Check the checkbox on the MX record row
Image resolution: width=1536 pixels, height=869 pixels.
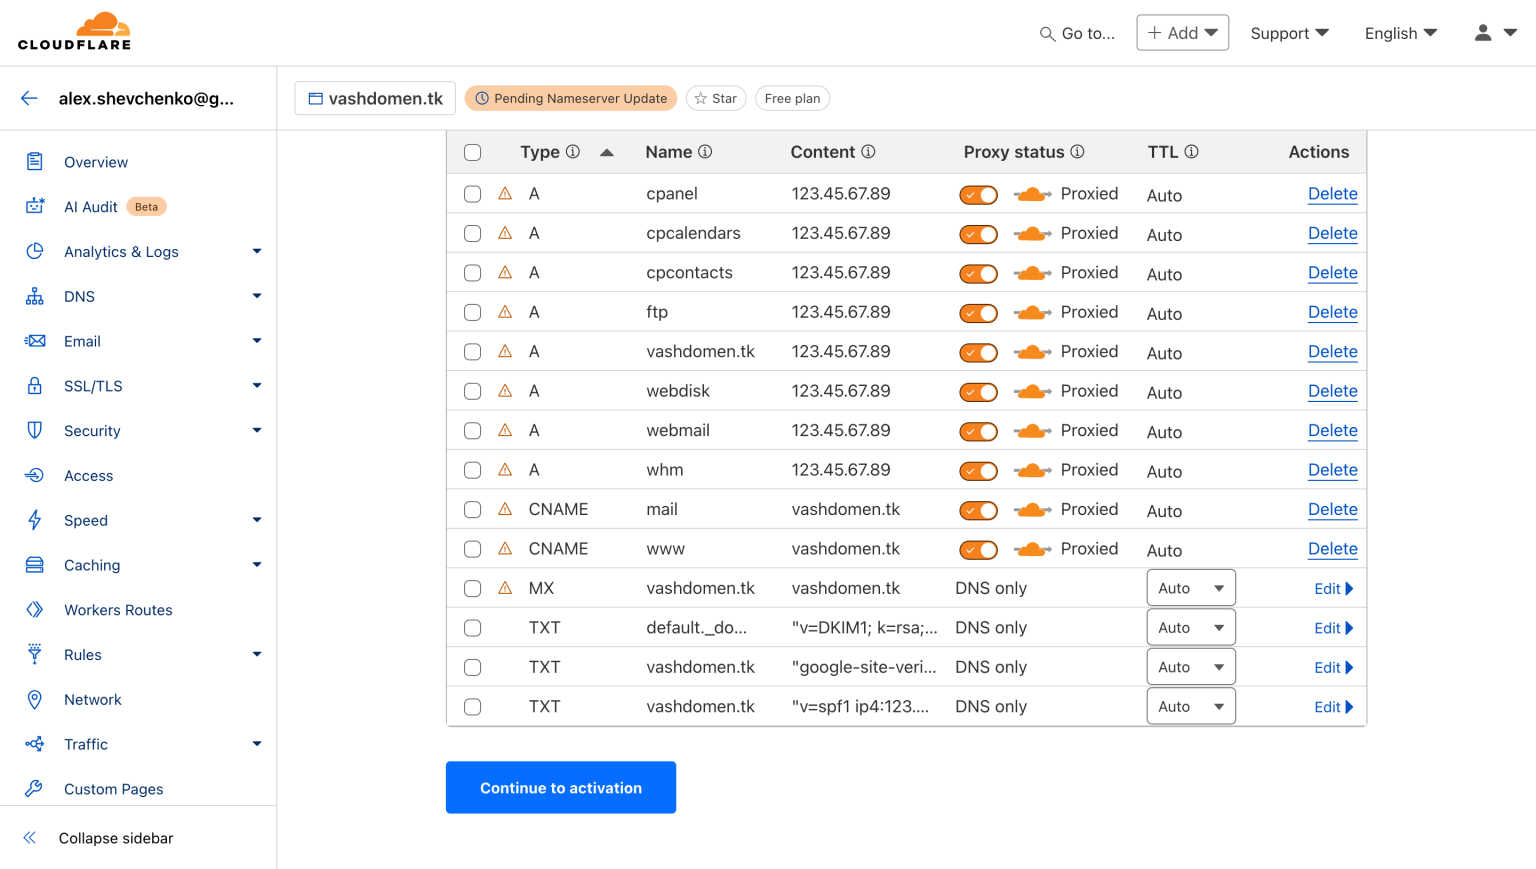pos(472,588)
